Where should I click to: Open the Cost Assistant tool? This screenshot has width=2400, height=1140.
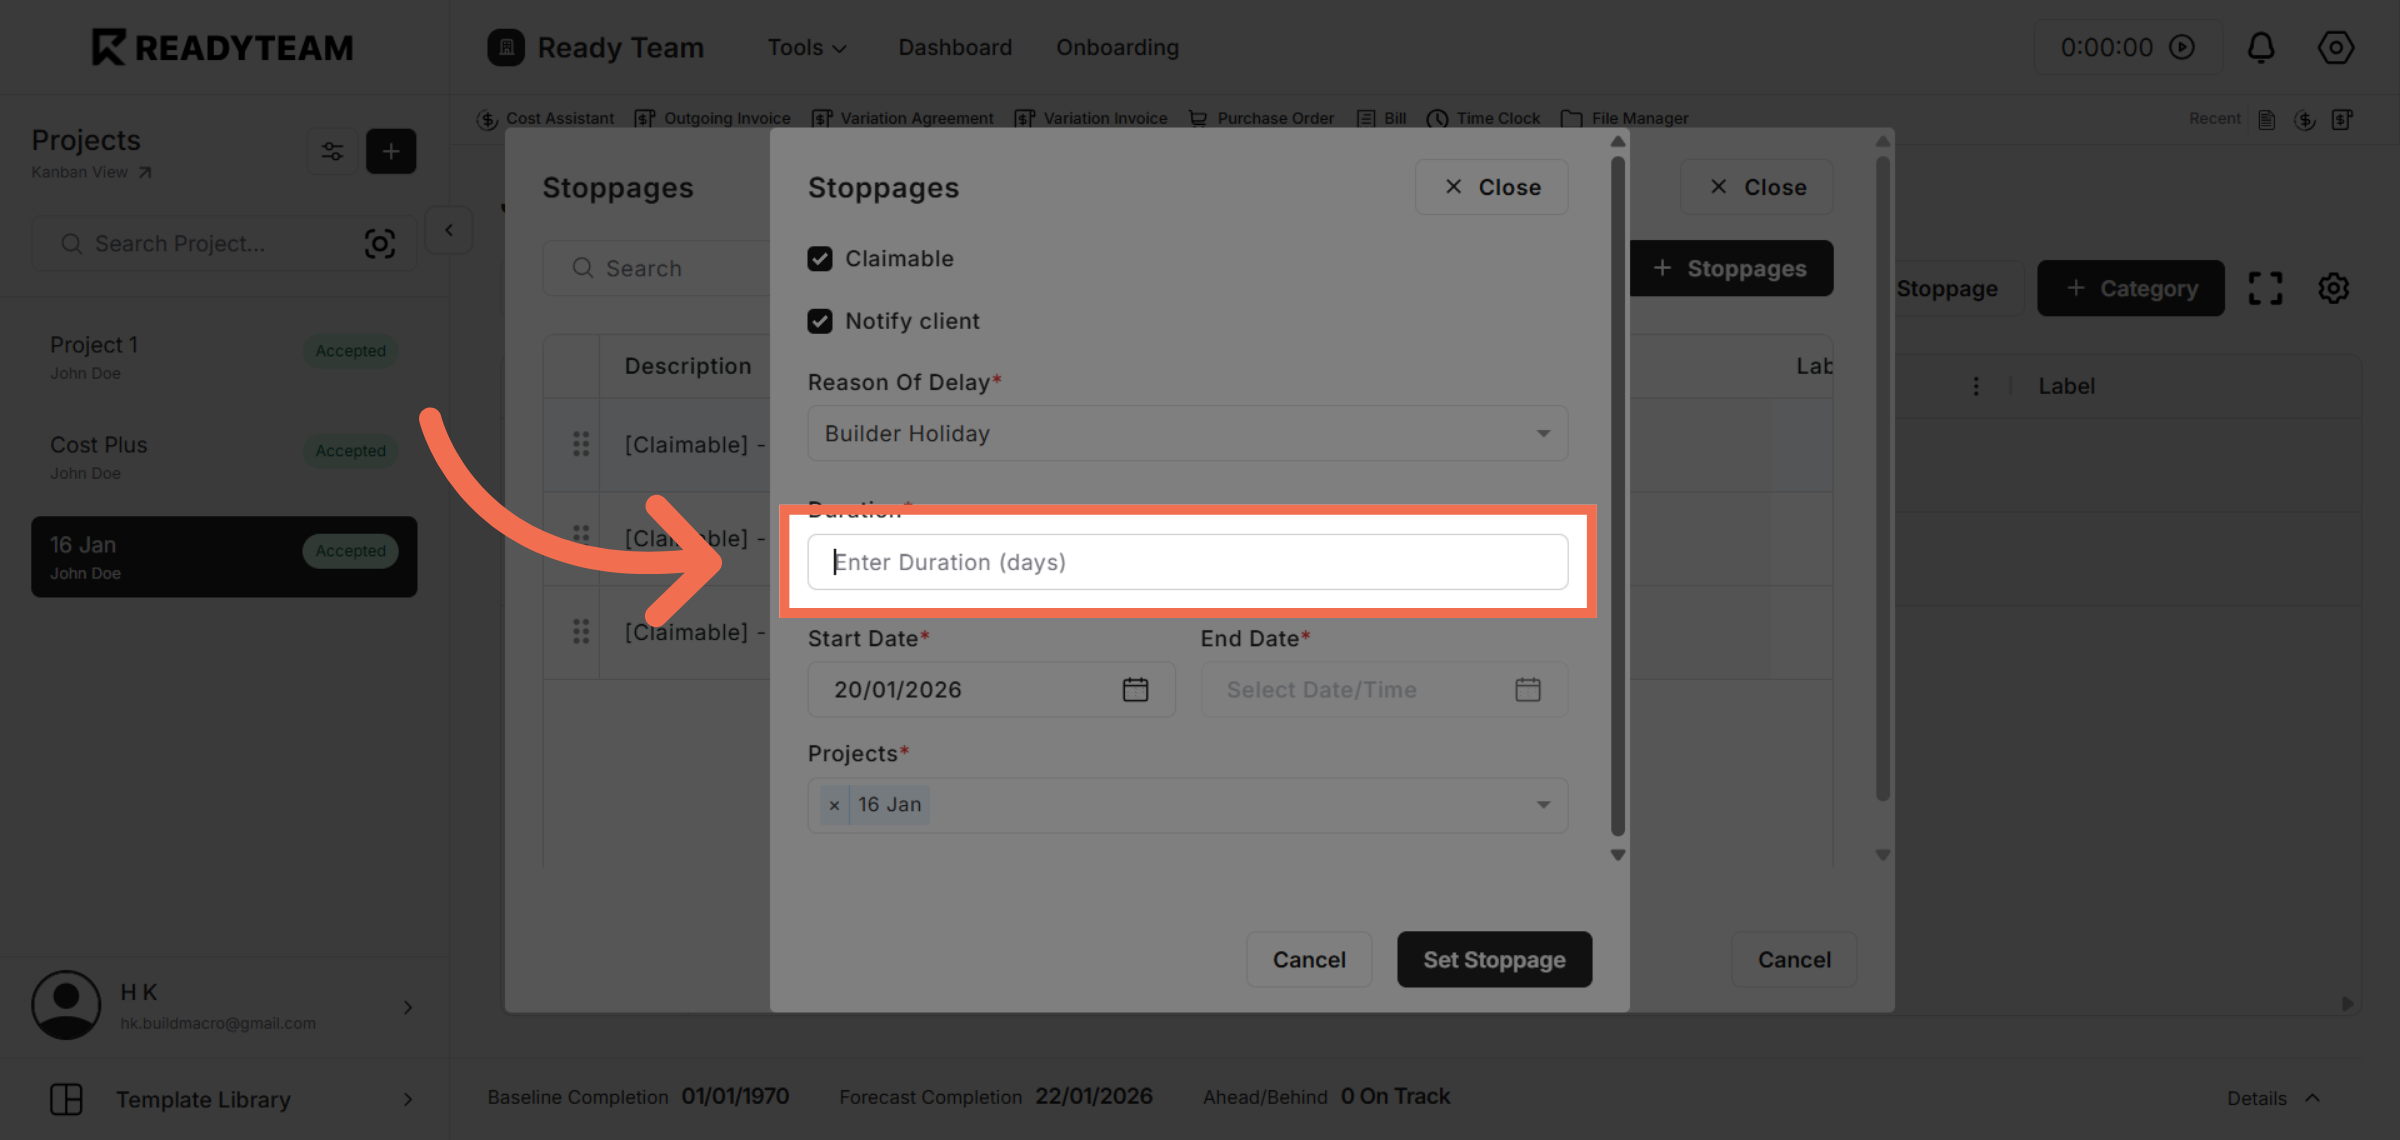click(547, 118)
